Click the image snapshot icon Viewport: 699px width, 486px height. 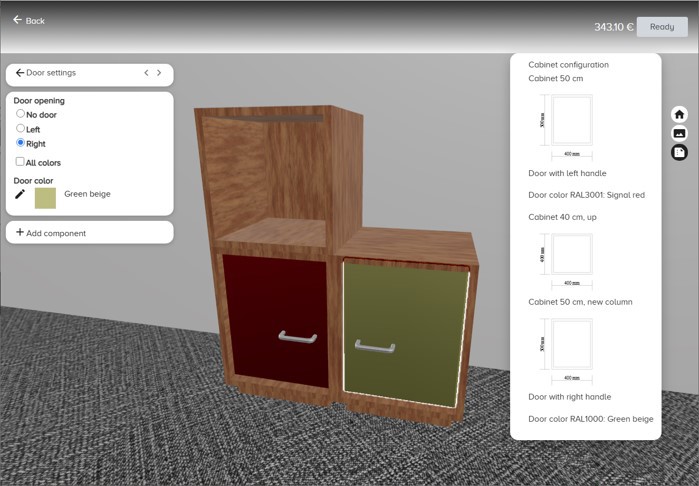pyautogui.click(x=679, y=133)
